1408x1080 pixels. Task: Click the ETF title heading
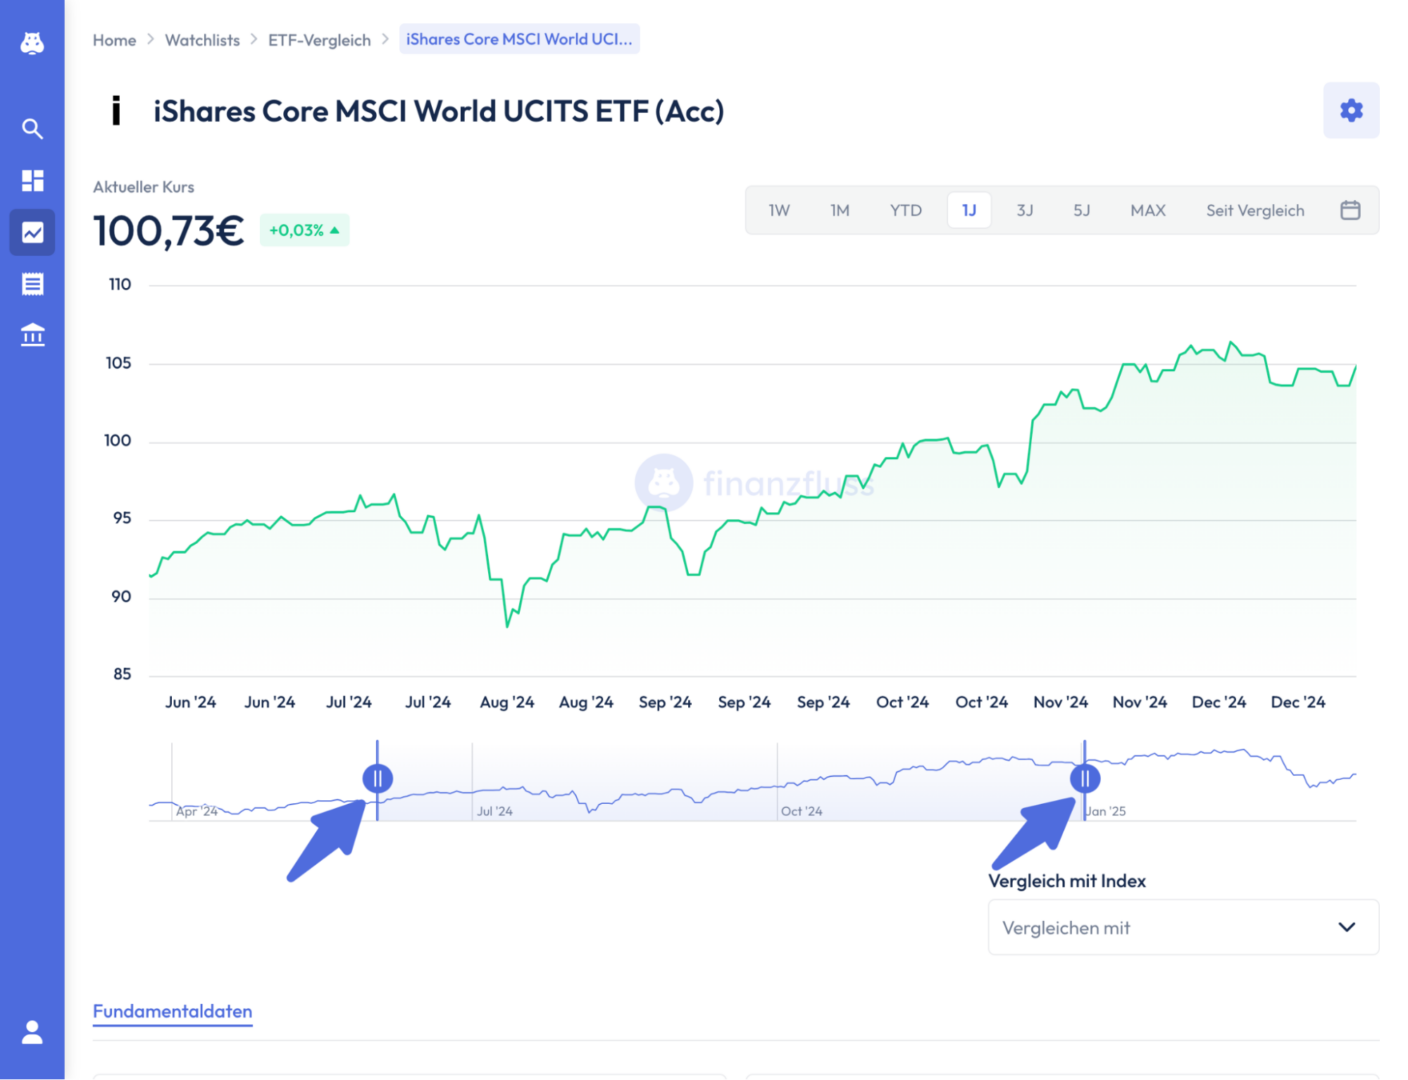tap(438, 110)
